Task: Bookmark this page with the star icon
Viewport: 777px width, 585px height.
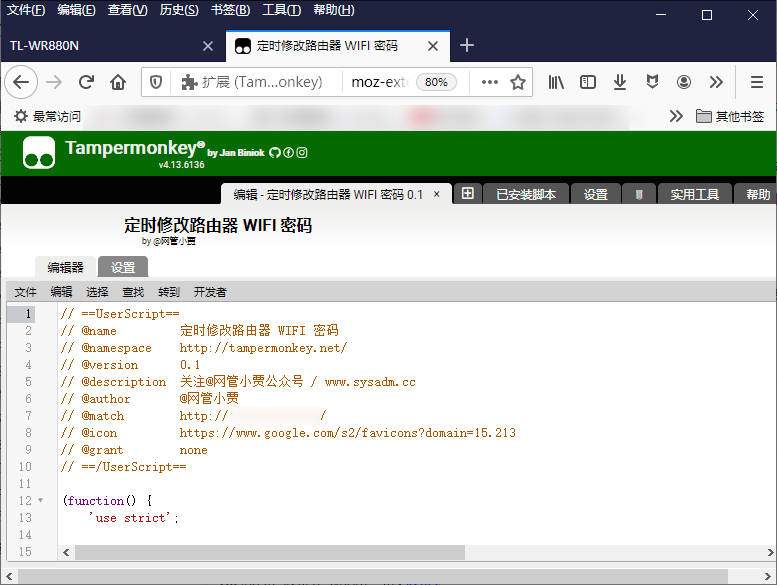Action: 518,82
